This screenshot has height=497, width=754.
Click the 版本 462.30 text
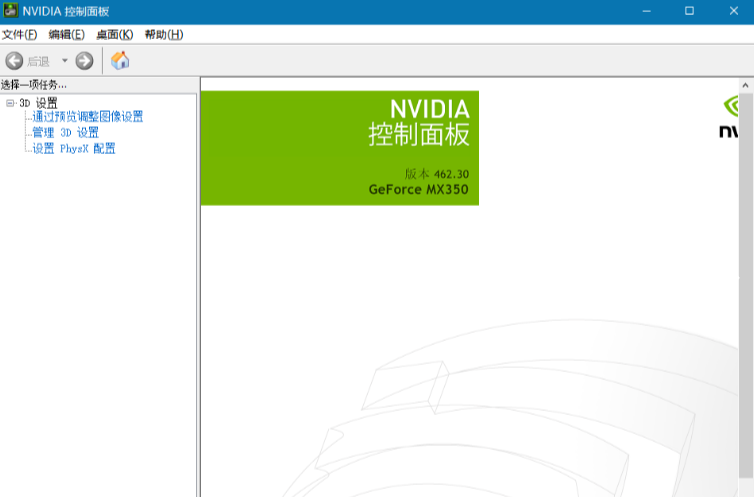click(x=437, y=174)
